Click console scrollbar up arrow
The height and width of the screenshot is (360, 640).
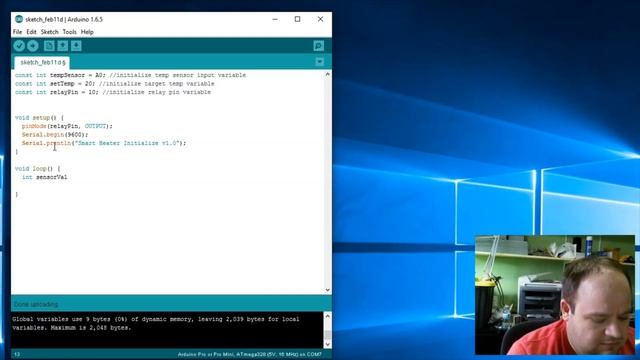click(x=327, y=316)
